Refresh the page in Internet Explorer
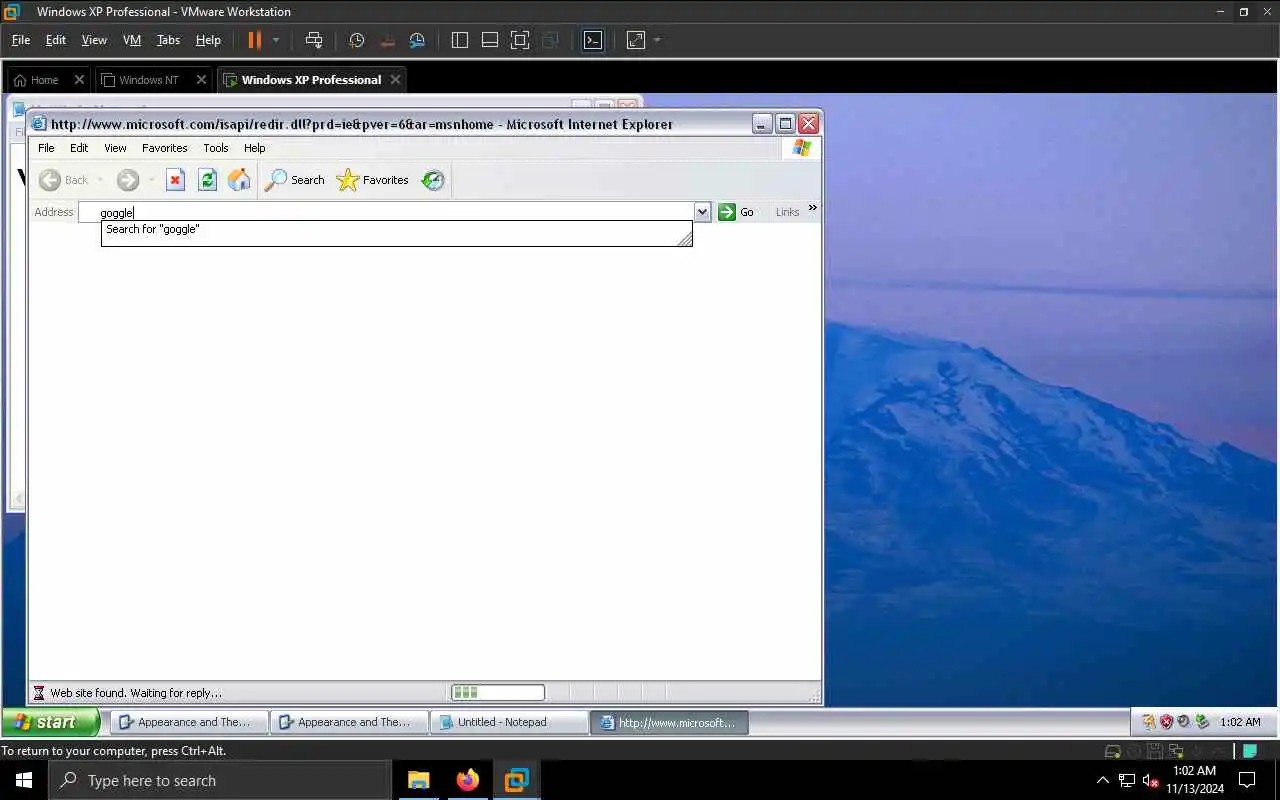Image resolution: width=1280 pixels, height=800 pixels. click(x=207, y=180)
